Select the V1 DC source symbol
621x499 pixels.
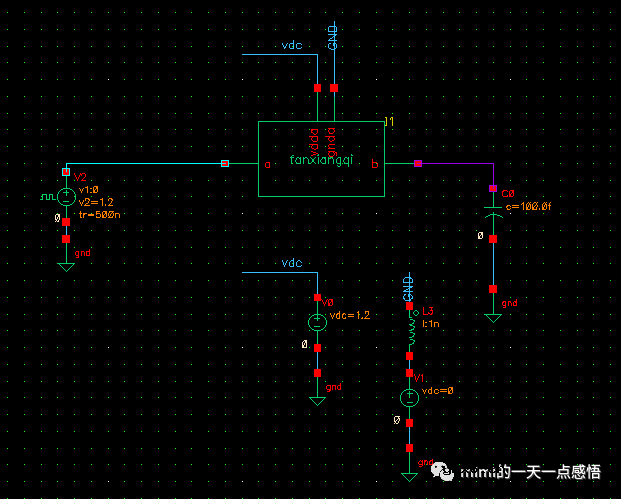[409, 397]
